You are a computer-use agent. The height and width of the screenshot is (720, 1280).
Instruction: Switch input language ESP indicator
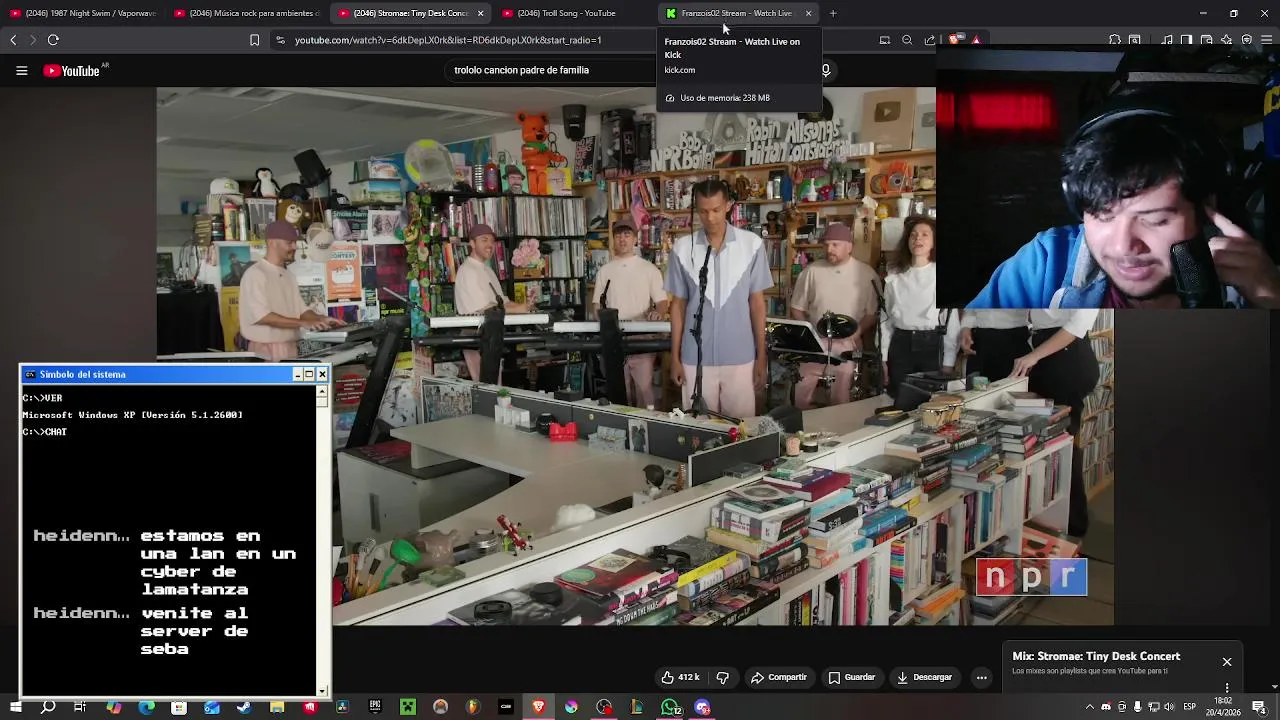click(x=1190, y=707)
